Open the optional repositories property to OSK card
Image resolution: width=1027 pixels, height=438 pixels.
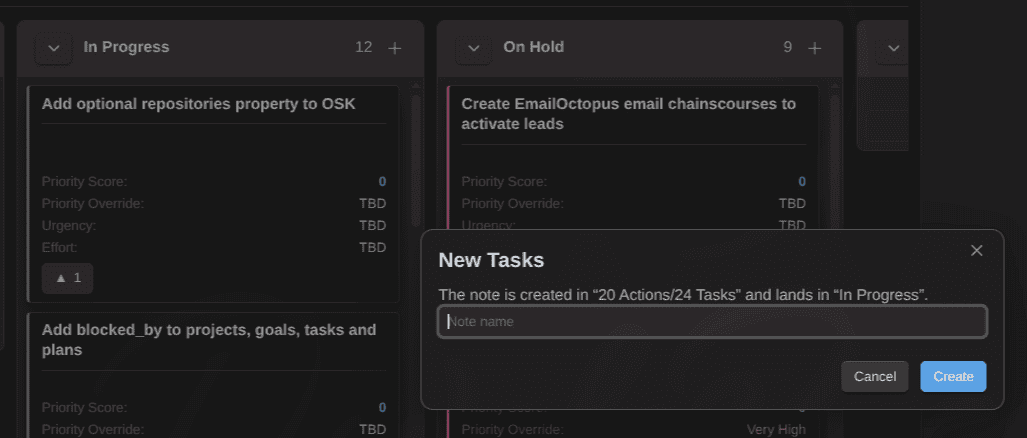coord(198,103)
